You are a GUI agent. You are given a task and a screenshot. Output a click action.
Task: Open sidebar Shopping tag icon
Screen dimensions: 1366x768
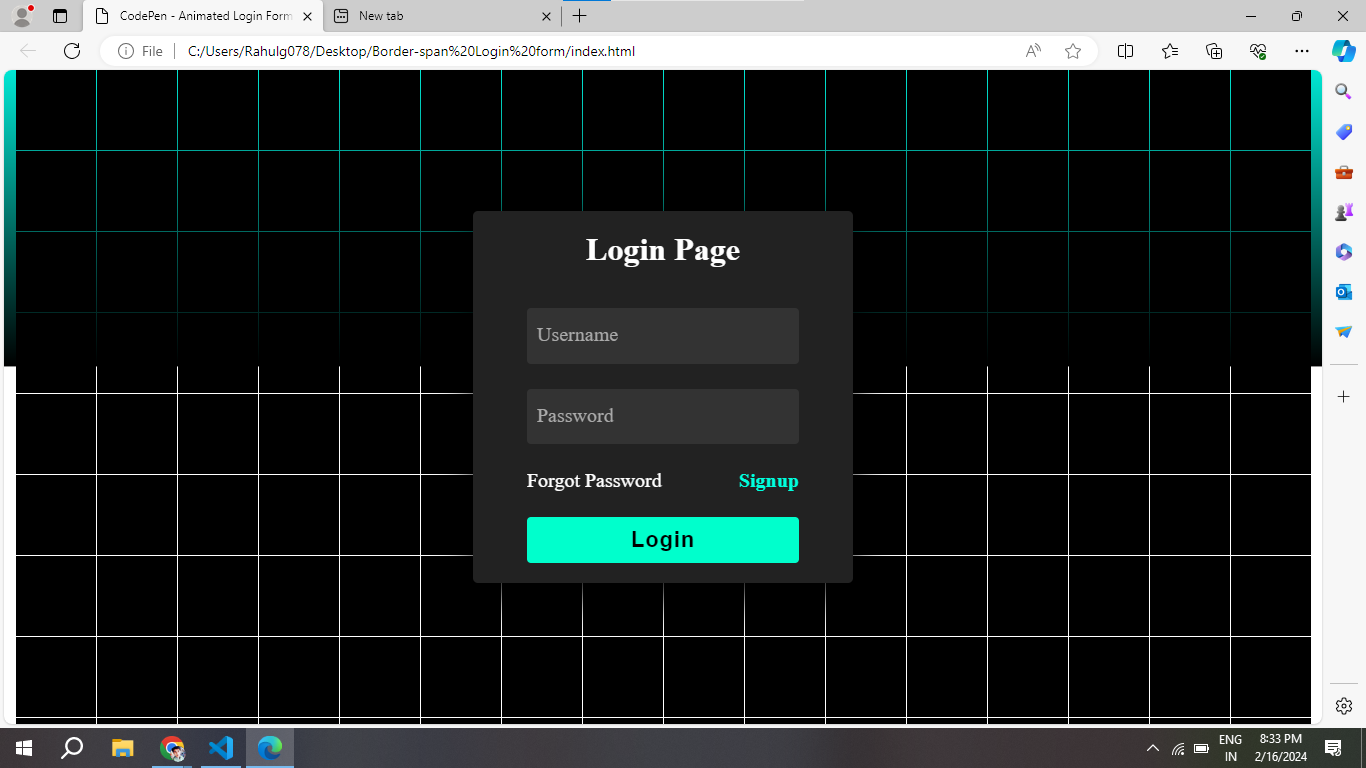pyautogui.click(x=1344, y=132)
